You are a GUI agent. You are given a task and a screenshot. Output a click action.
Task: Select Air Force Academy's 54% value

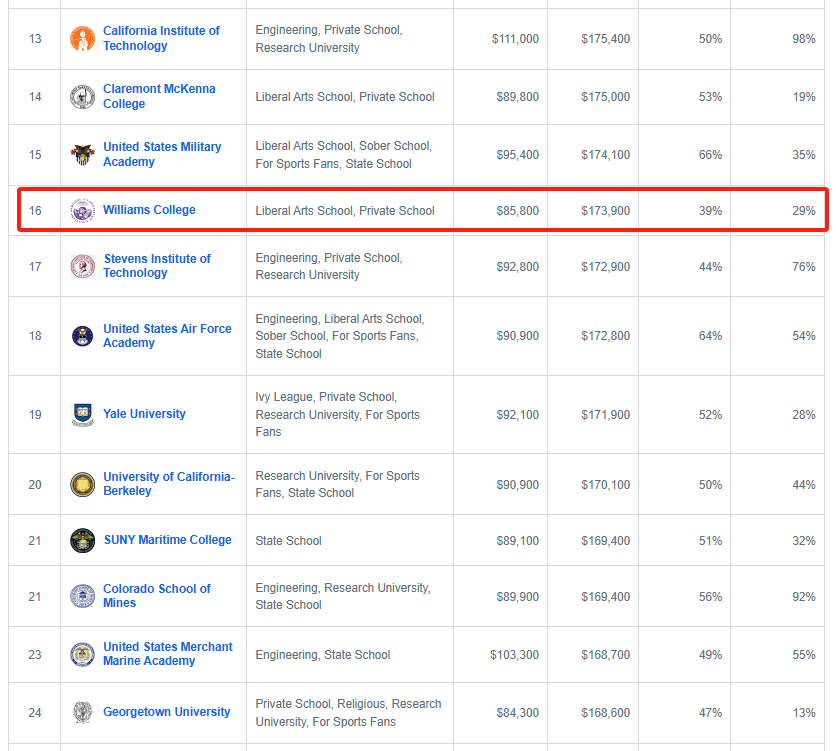[804, 336]
